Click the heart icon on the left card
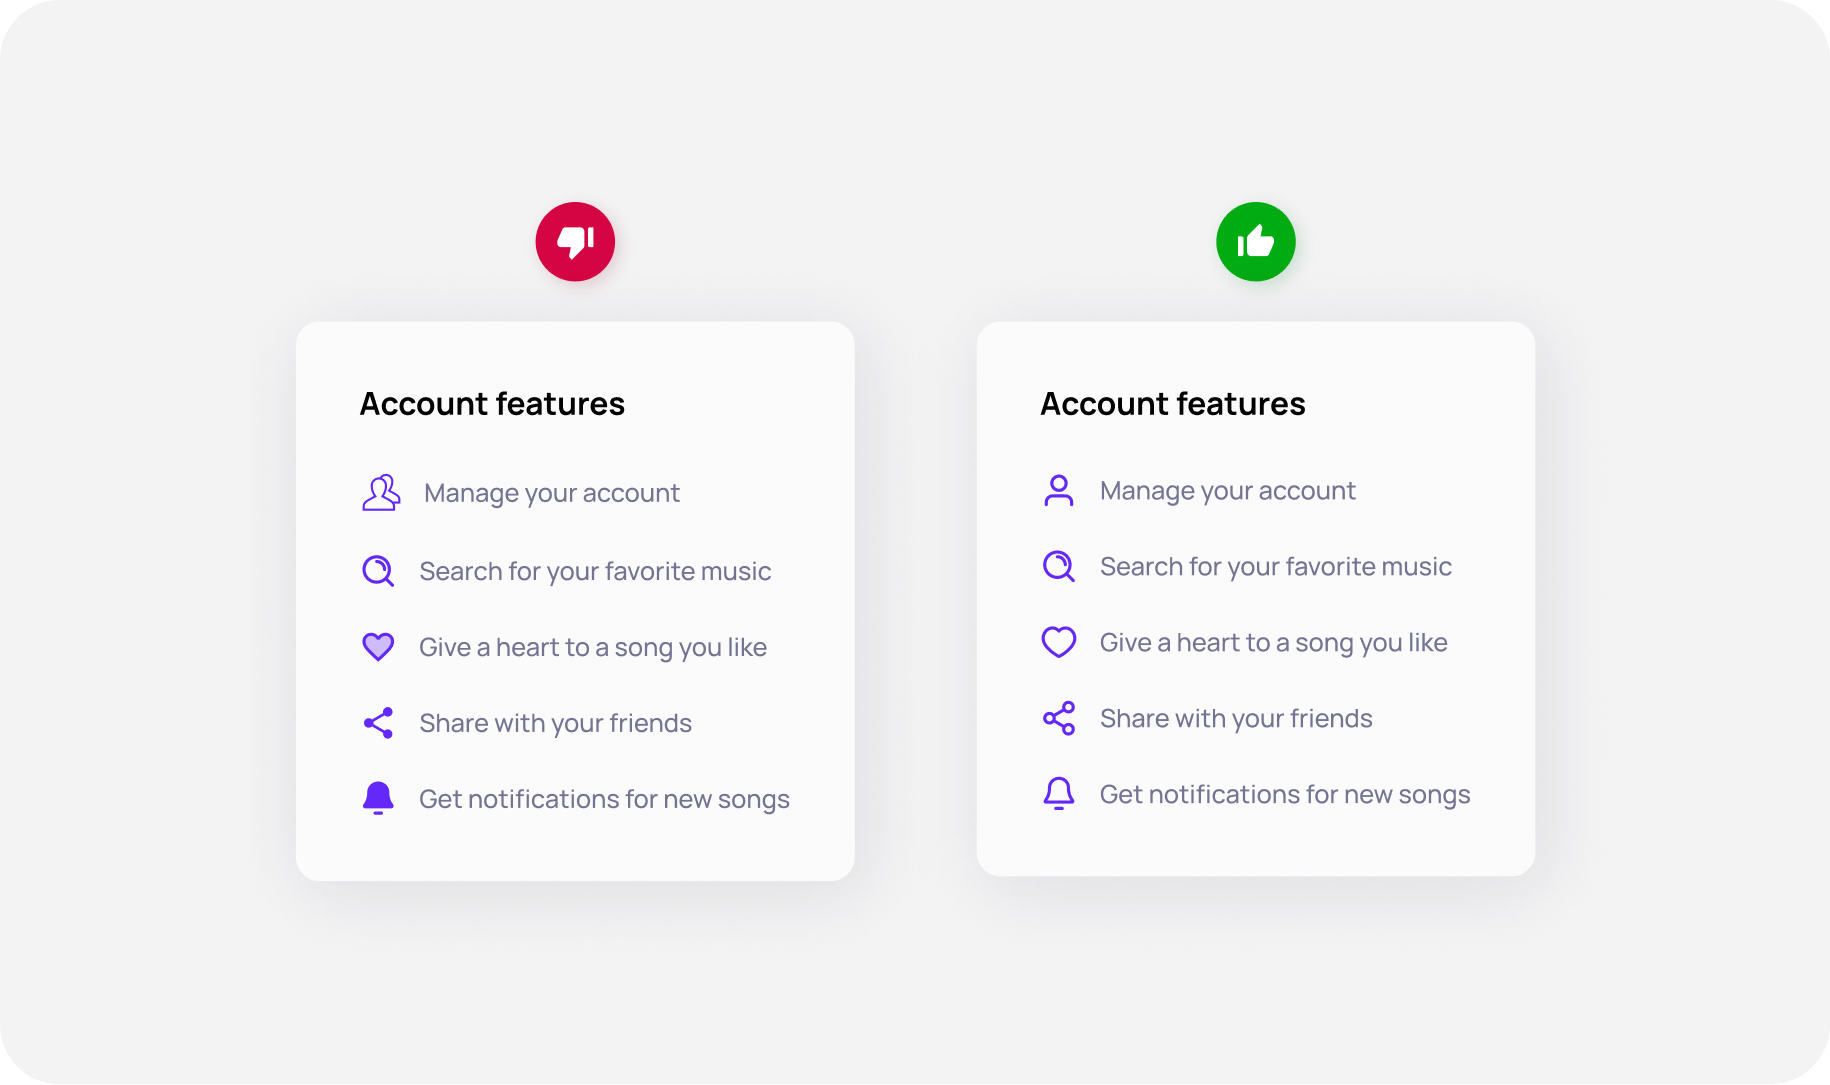Viewport: 1830px width, 1085px height. [378, 647]
